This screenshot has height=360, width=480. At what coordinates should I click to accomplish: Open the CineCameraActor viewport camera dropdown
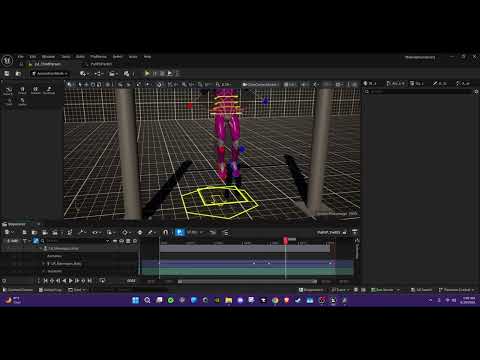260,84
